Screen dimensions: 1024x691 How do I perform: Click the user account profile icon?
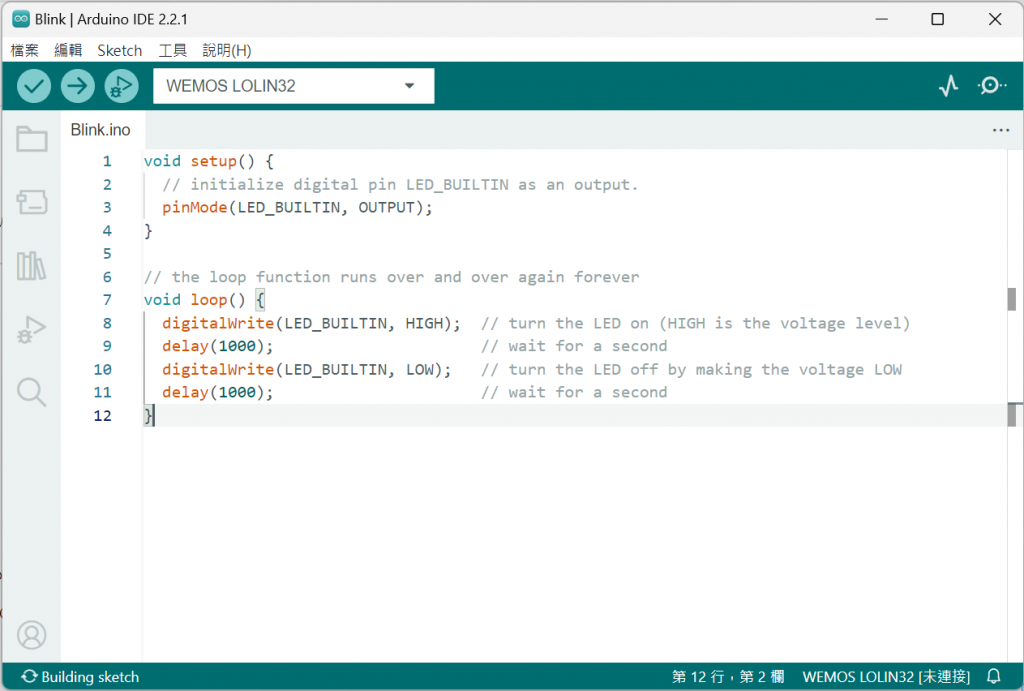(x=31, y=635)
